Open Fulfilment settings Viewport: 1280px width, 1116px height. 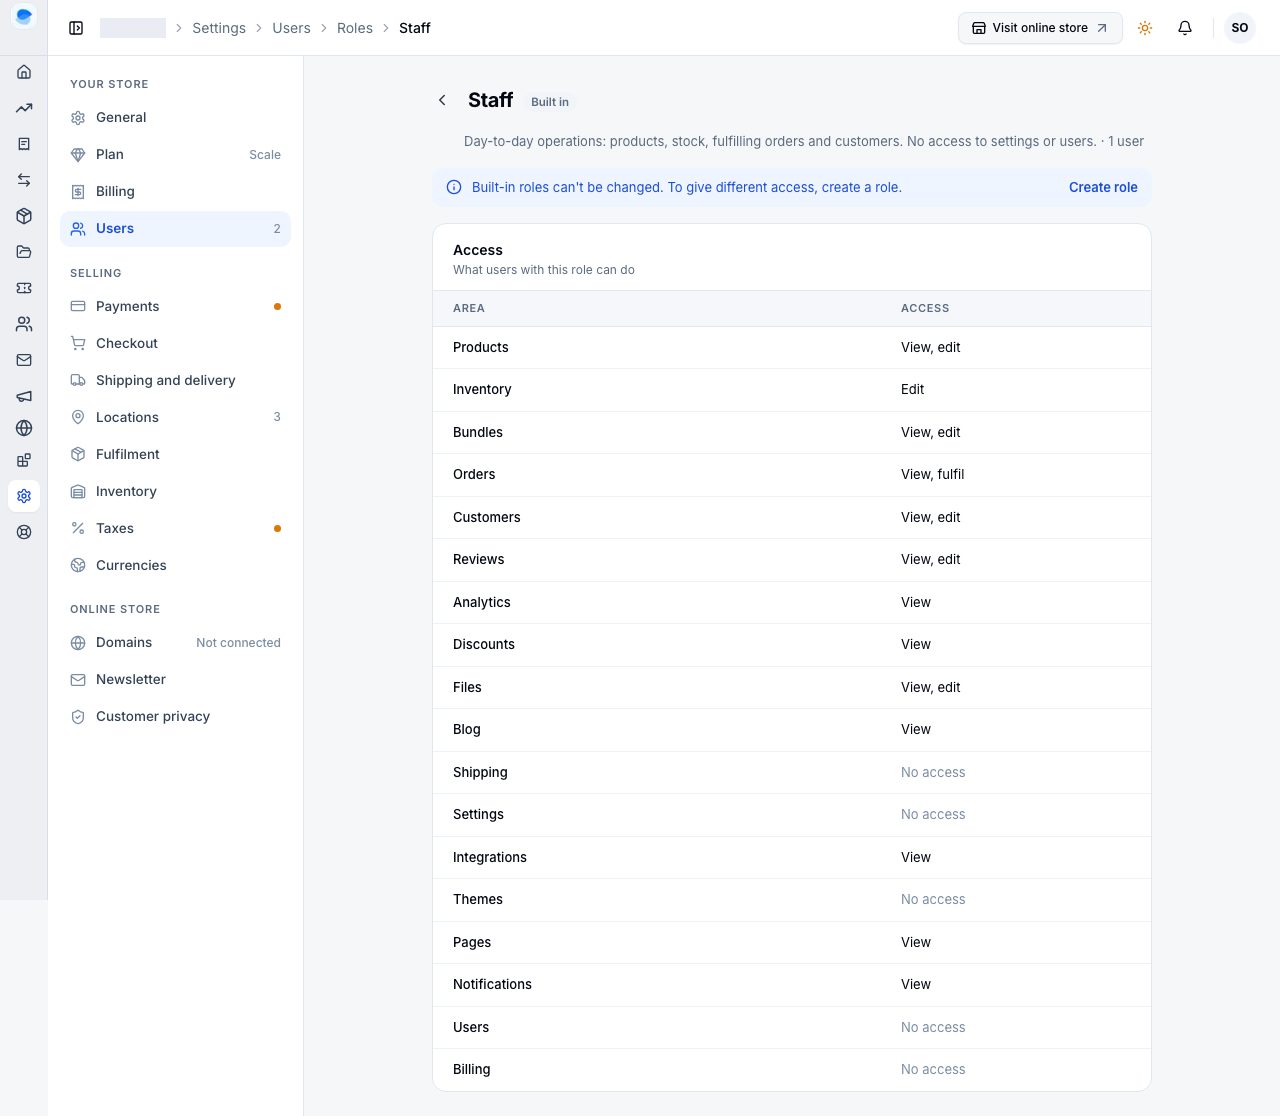point(176,455)
